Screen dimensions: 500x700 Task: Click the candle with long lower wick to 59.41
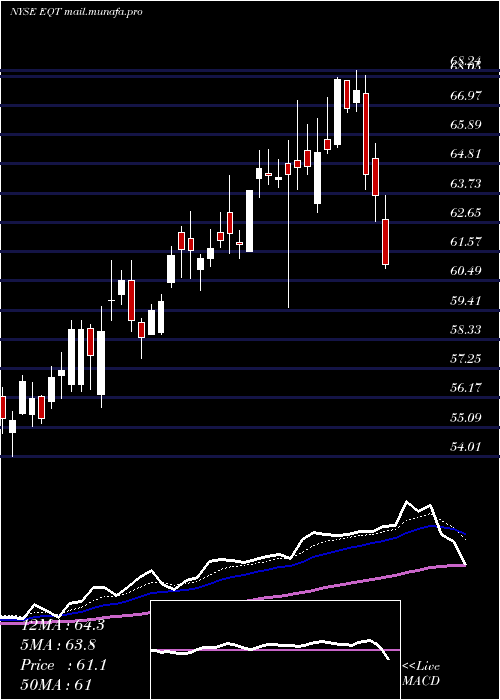(288, 224)
